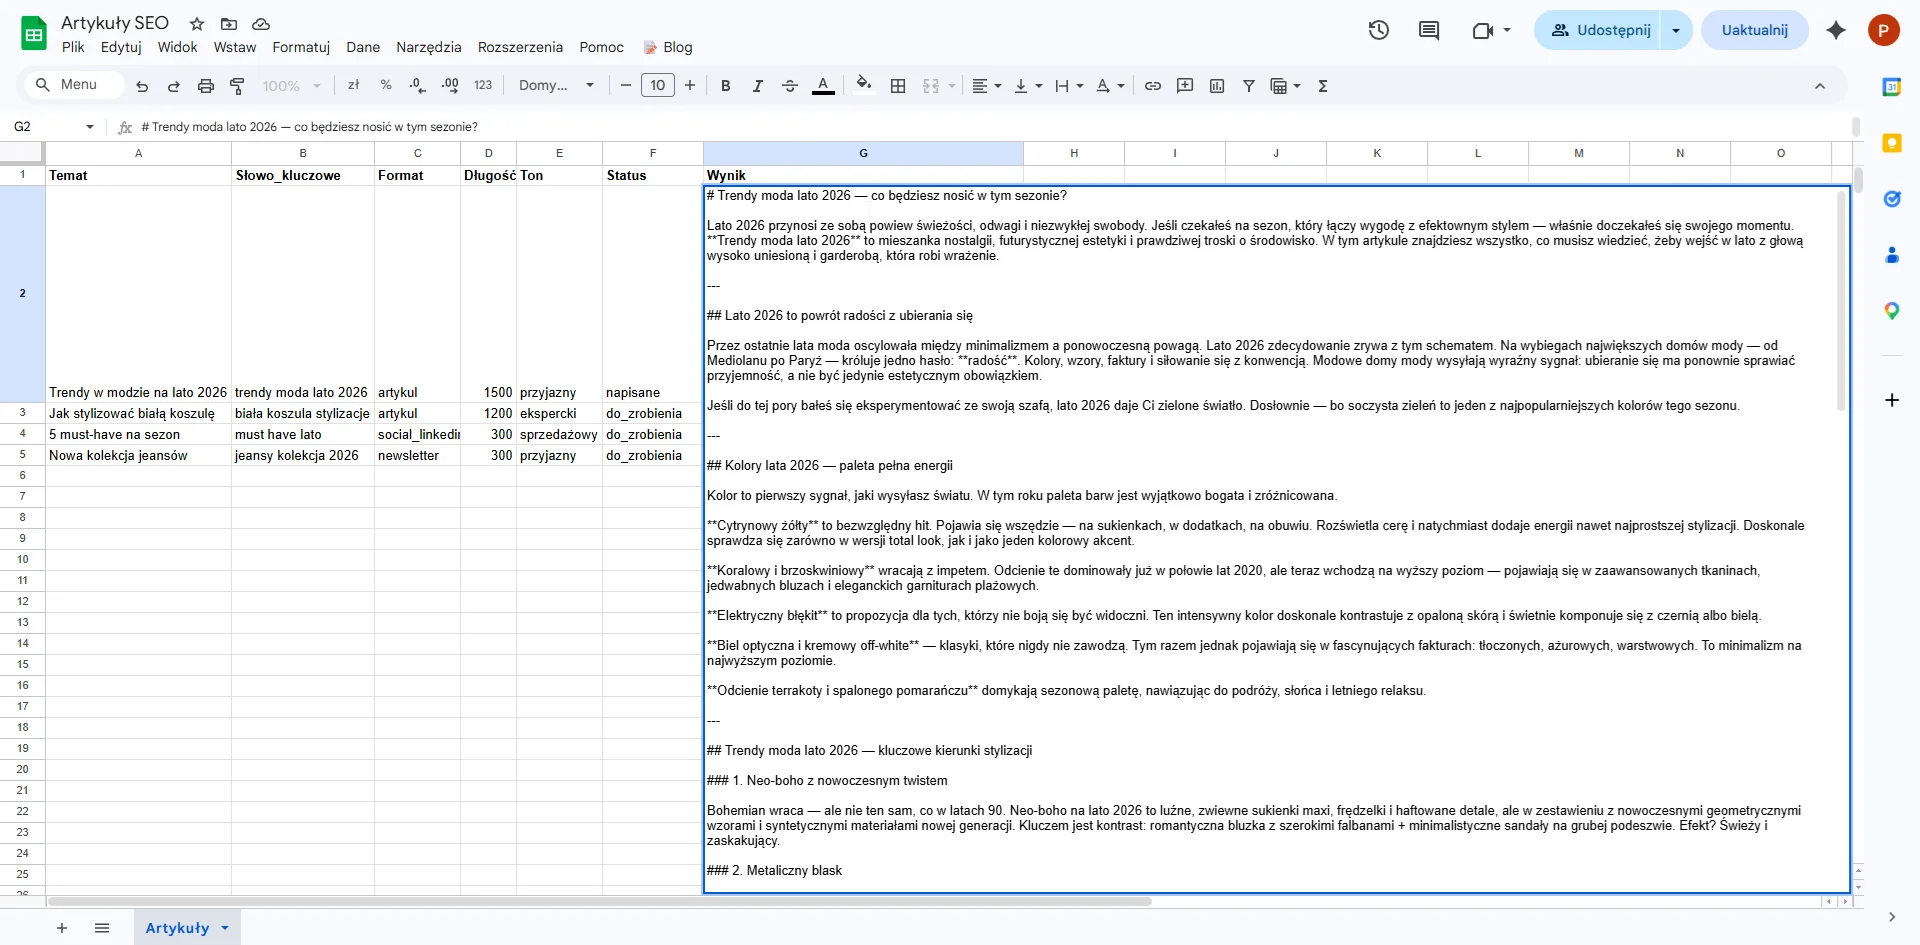Open the Tasks side panel

pos(1892,199)
